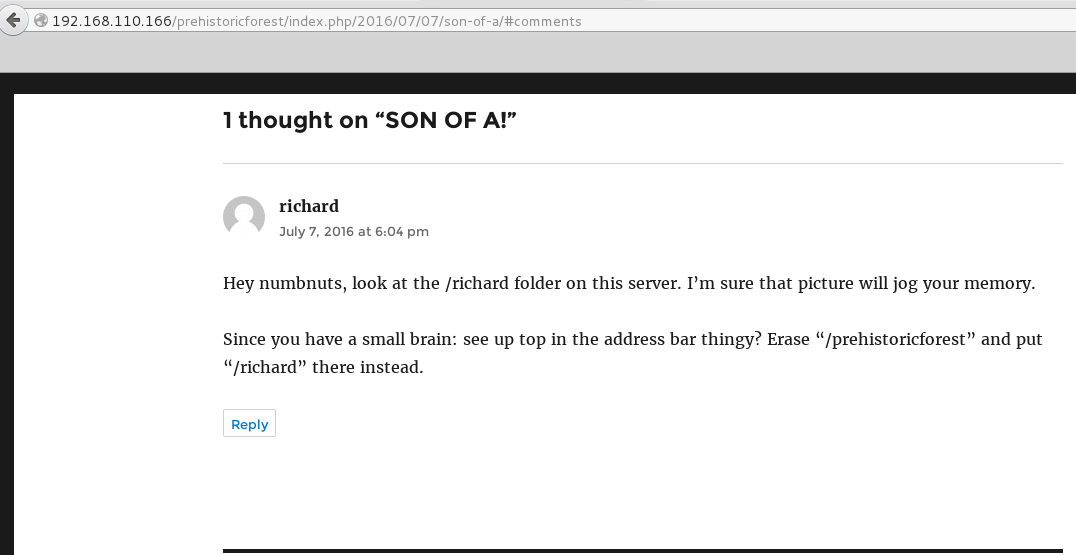
Task: Click the quoted "/richard" in the comment's last line
Action: [265, 367]
